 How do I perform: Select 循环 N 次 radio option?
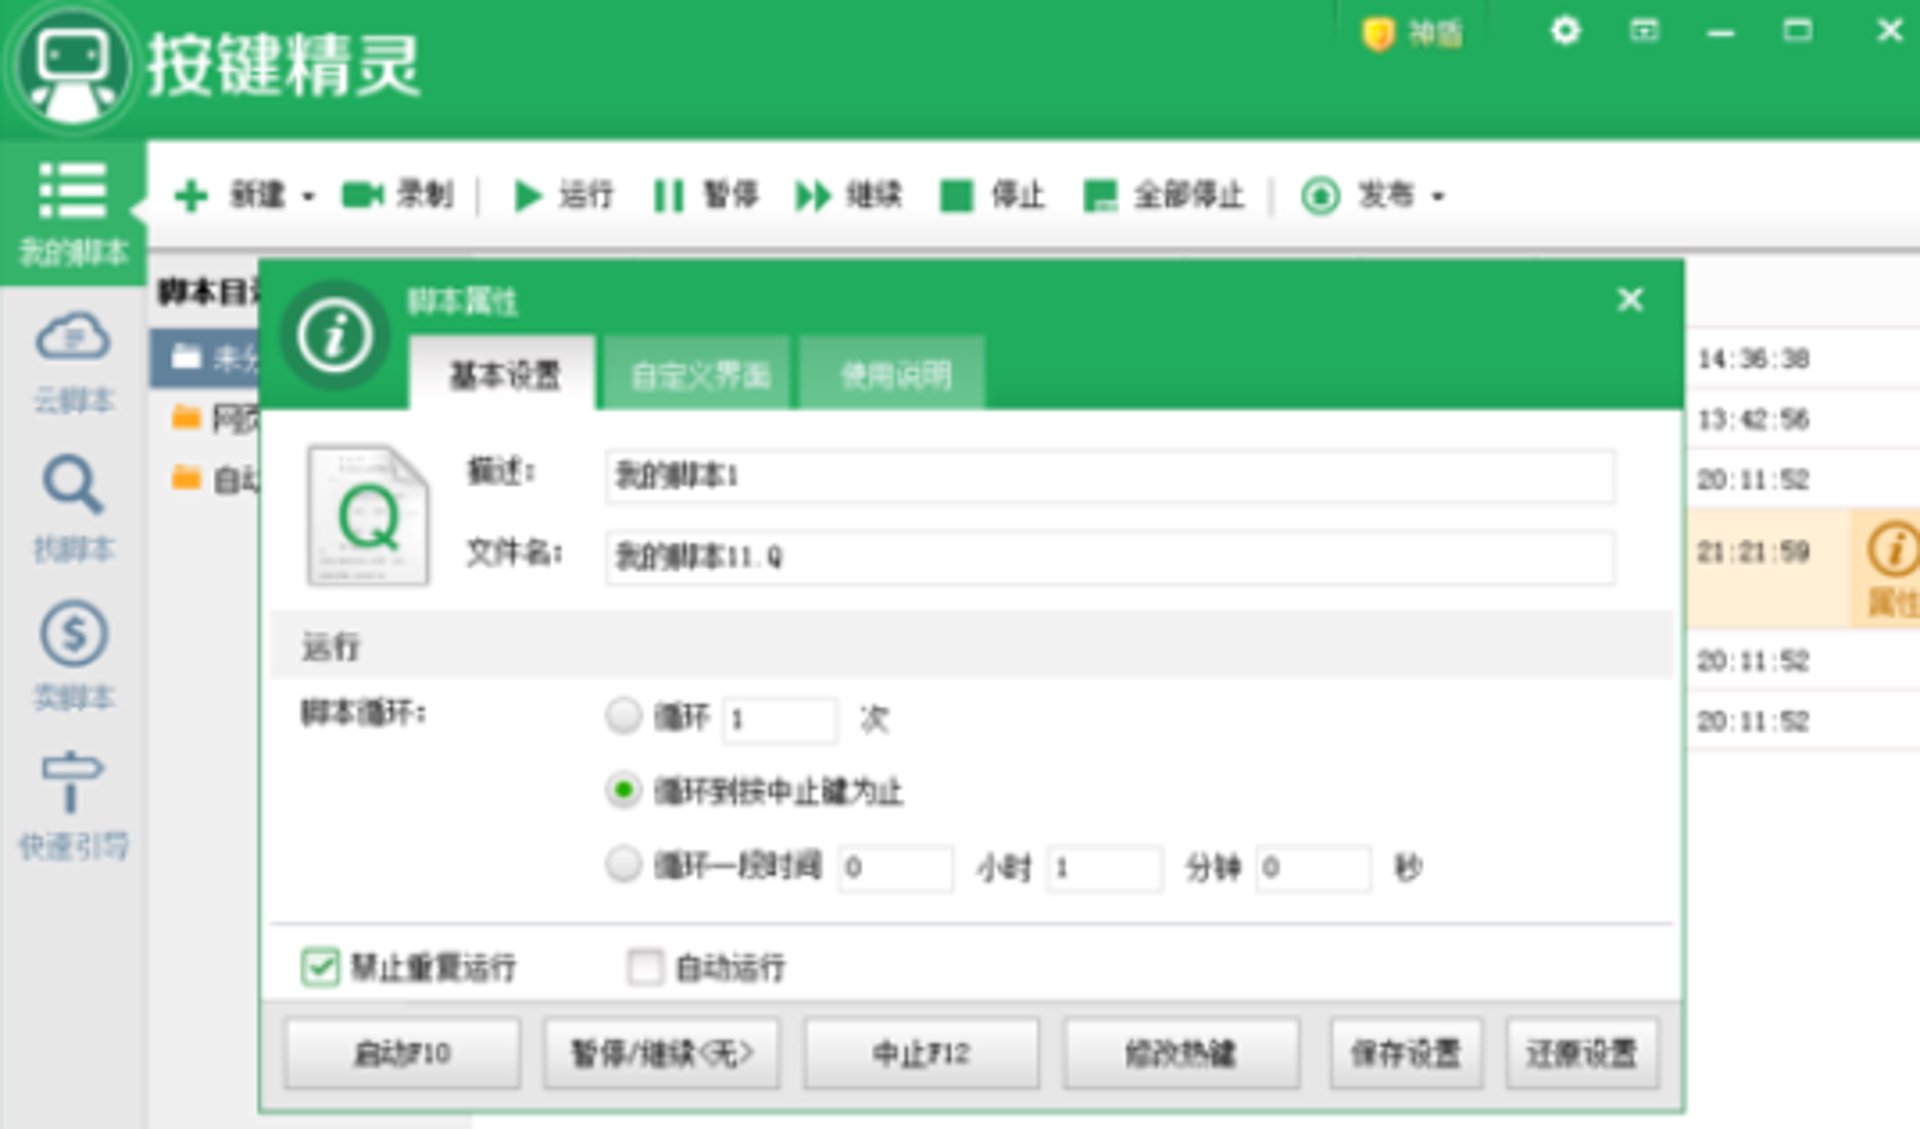tap(623, 716)
